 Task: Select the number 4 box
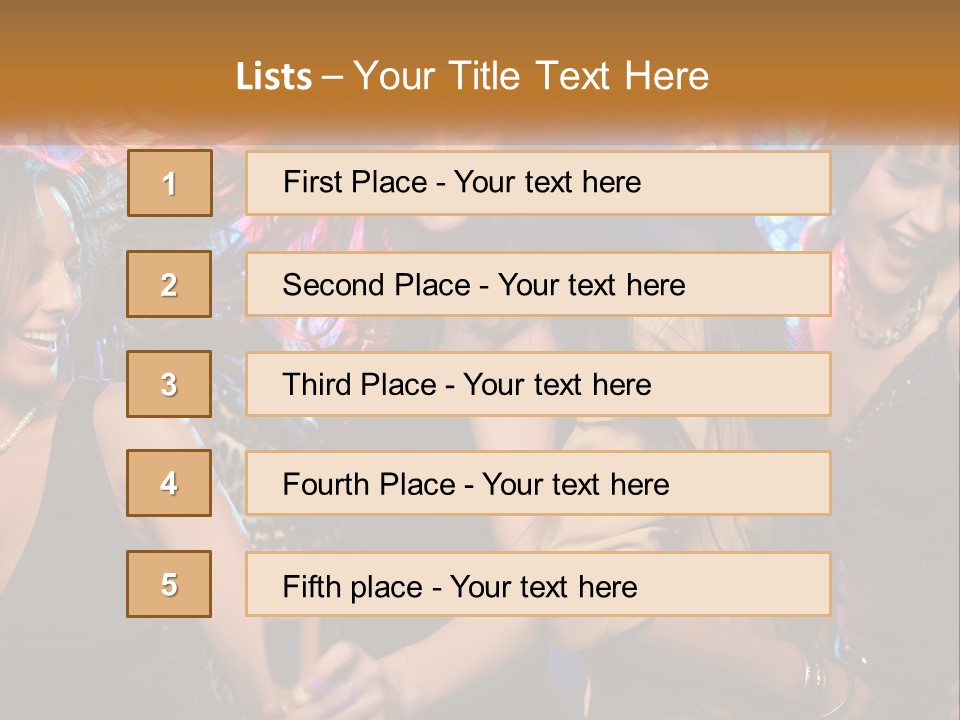point(170,483)
